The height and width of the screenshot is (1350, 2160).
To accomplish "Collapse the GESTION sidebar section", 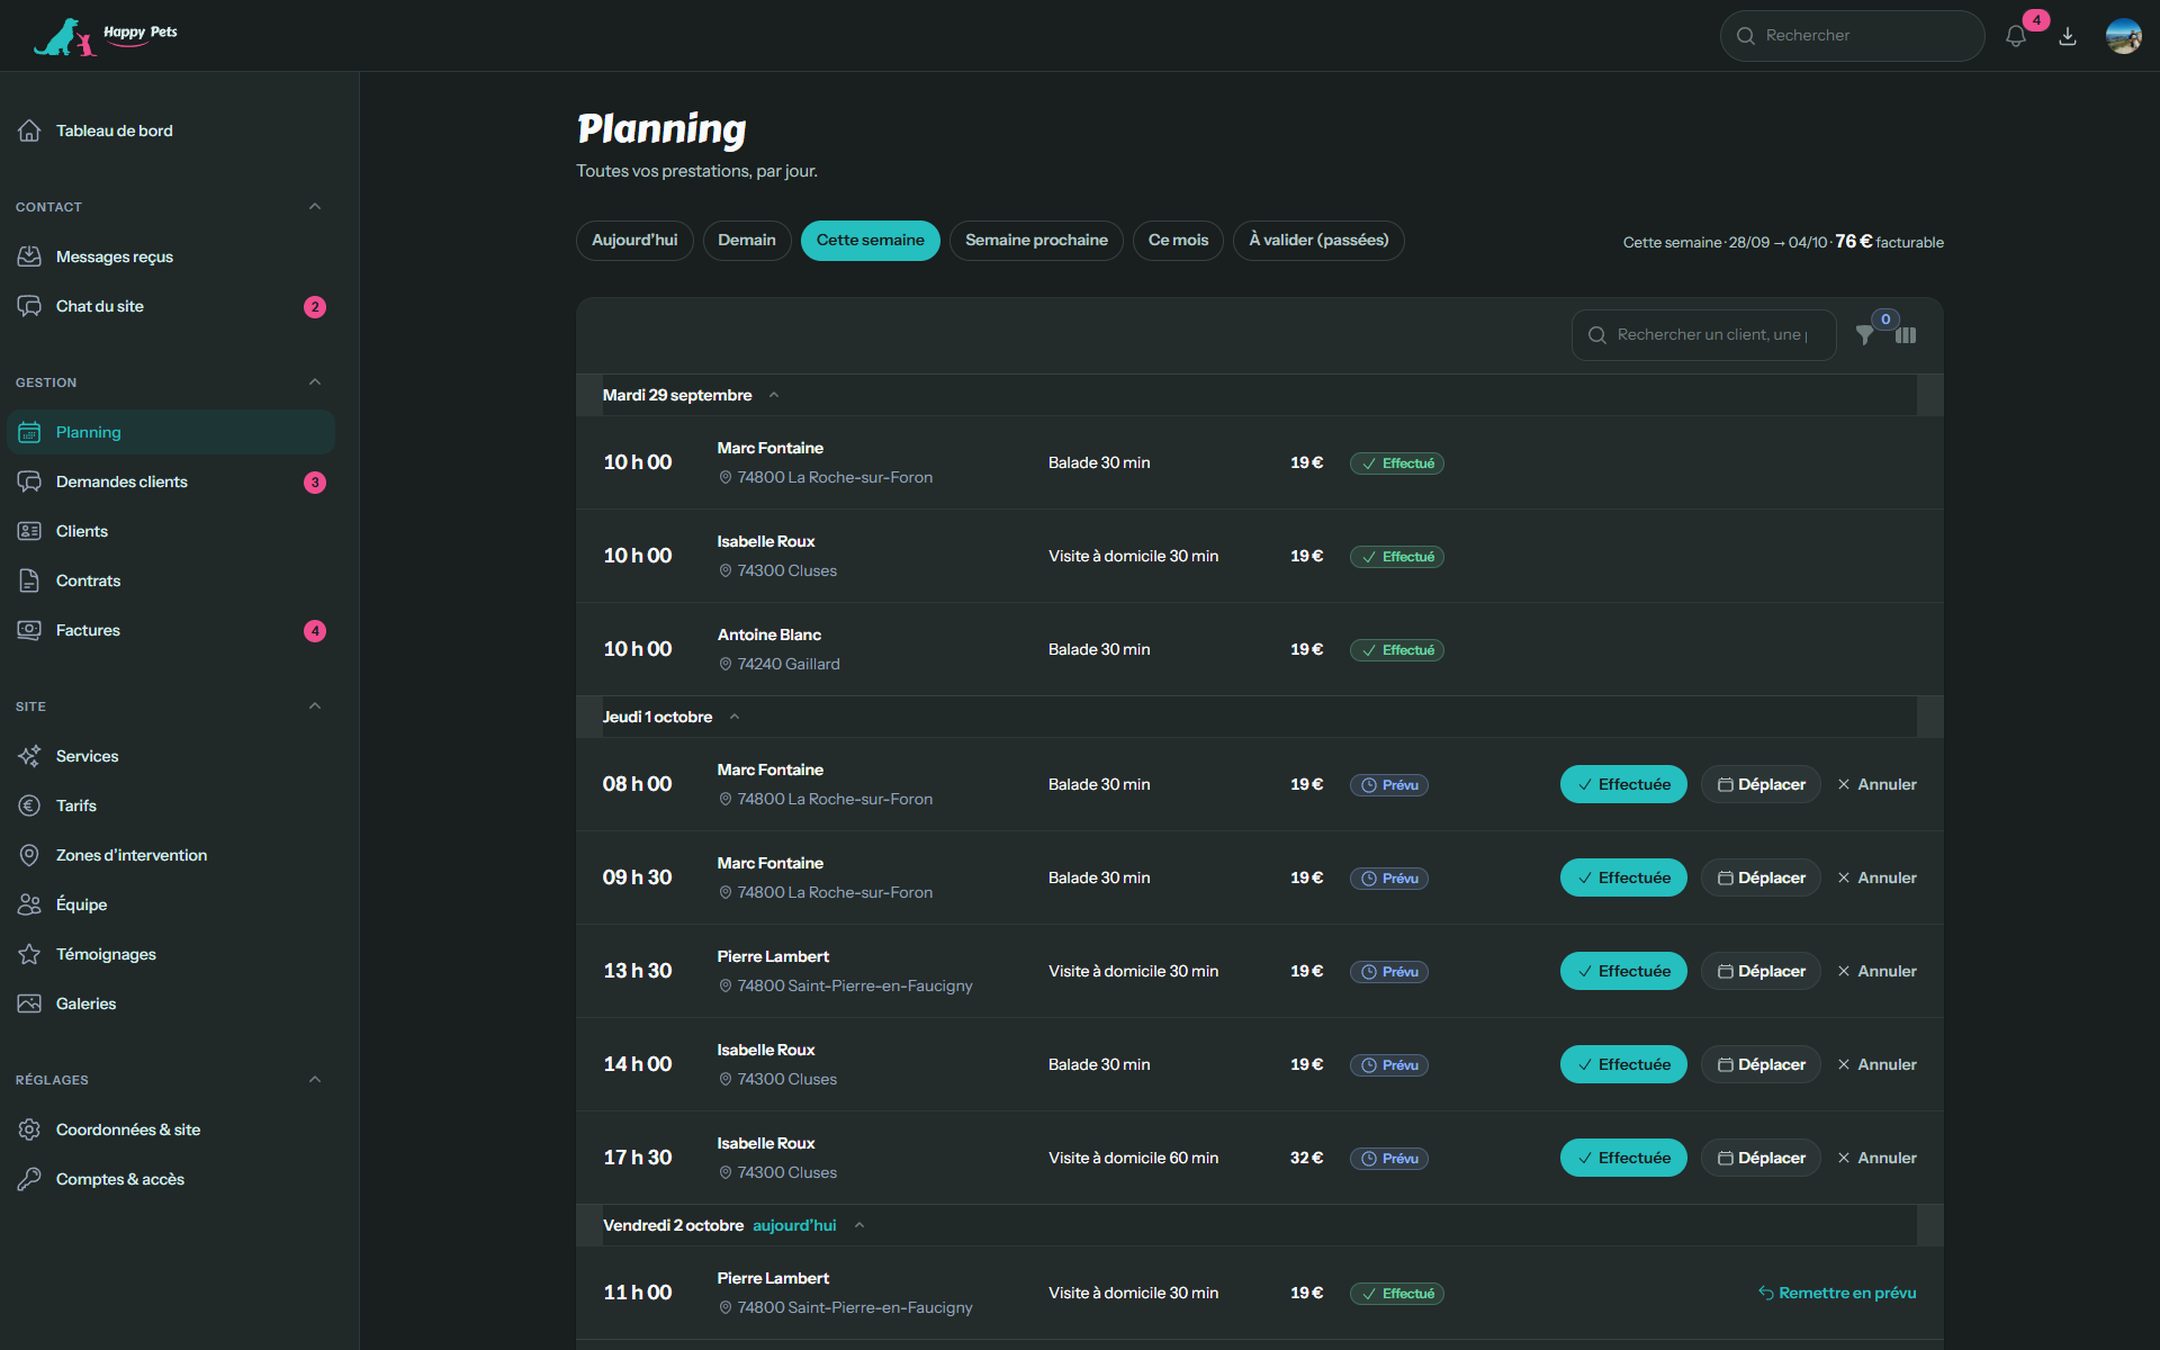I will click(x=315, y=382).
